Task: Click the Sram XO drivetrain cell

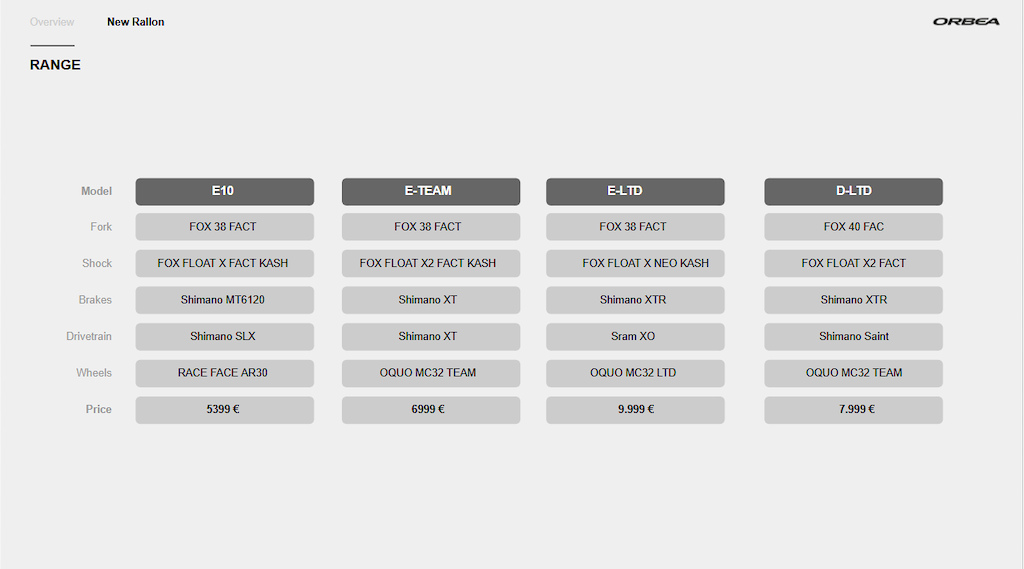Action: tap(635, 336)
